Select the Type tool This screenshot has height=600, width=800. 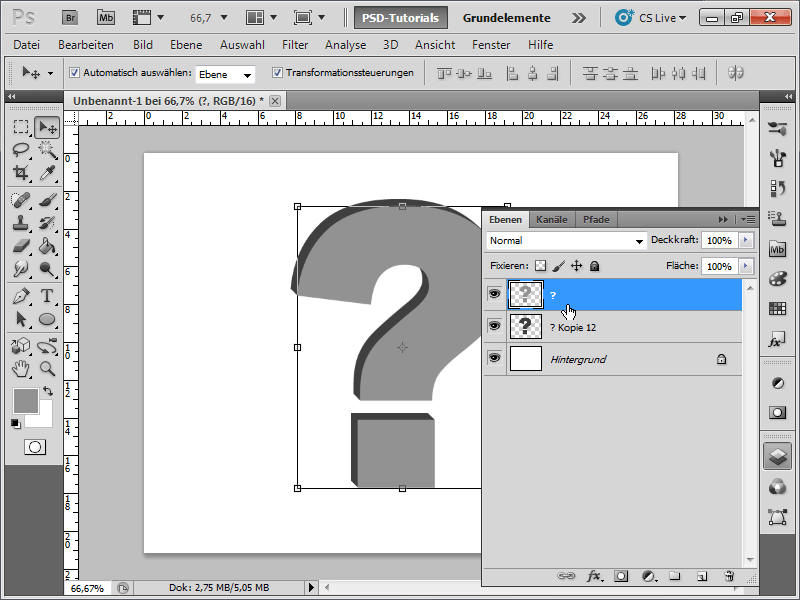(x=47, y=296)
